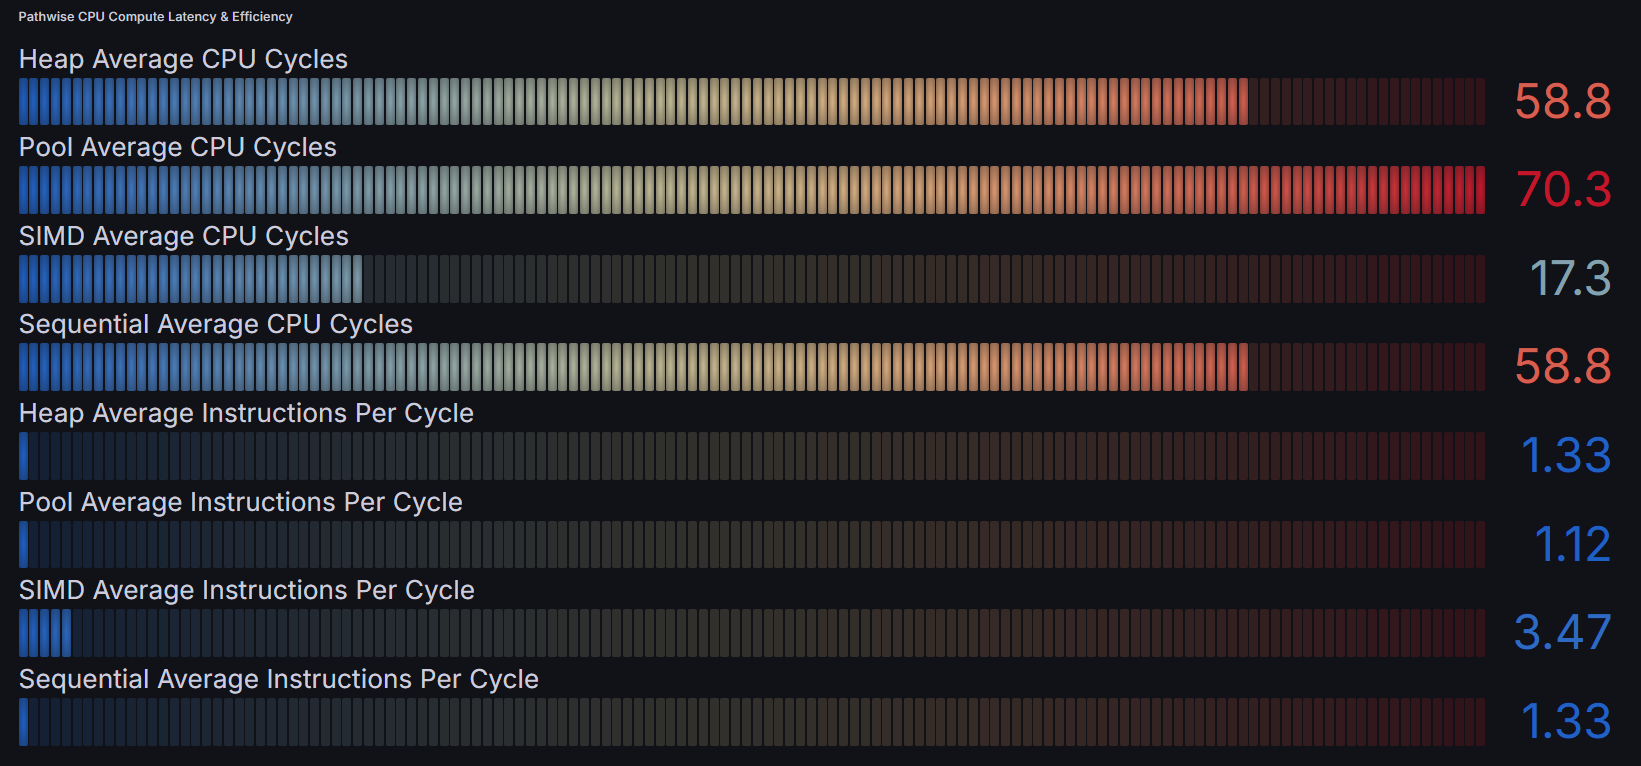Select the Heap Average CPU Cycles label
This screenshot has height=766, width=1641.
click(x=183, y=60)
